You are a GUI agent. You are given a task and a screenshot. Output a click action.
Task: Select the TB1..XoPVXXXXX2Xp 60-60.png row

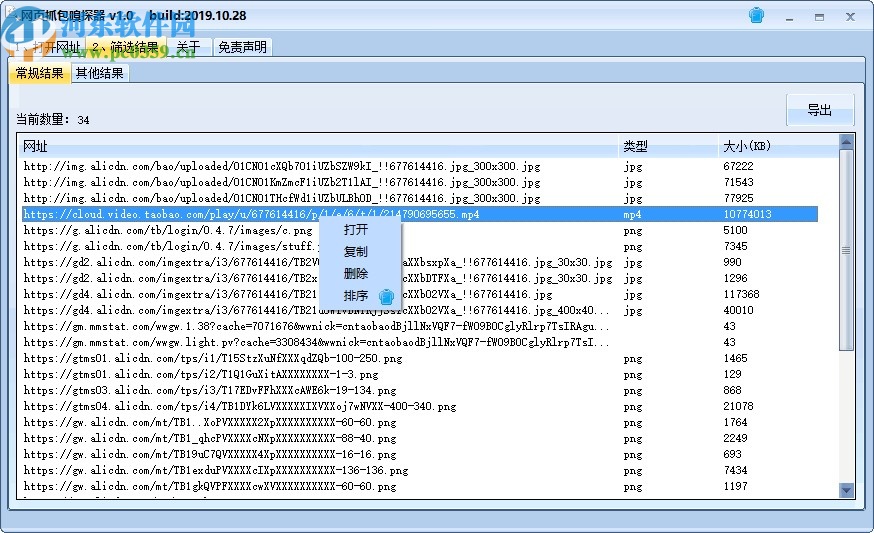click(420, 423)
